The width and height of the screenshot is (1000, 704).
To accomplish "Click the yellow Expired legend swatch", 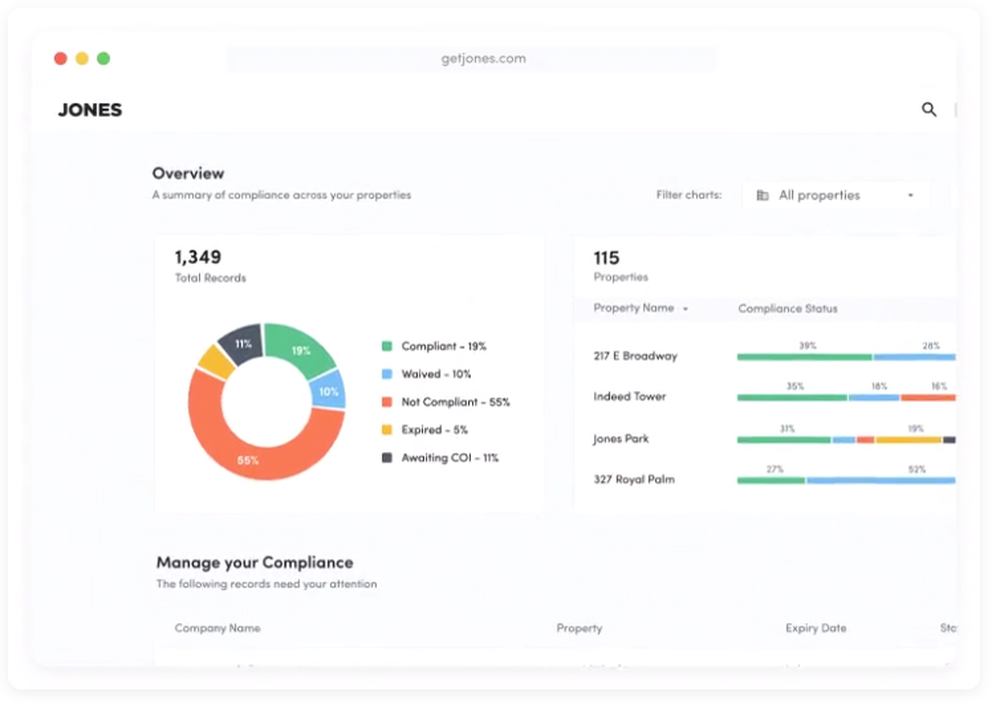I will (x=386, y=430).
